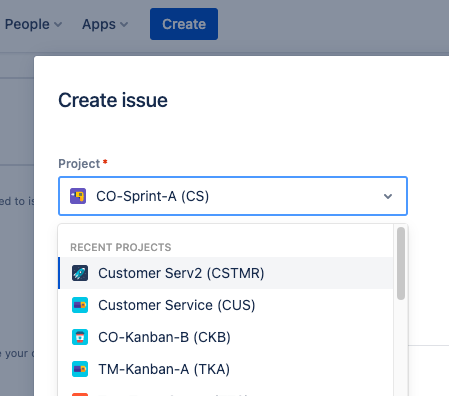Click the CO-Sprint-A project avatar icon

tap(78, 196)
